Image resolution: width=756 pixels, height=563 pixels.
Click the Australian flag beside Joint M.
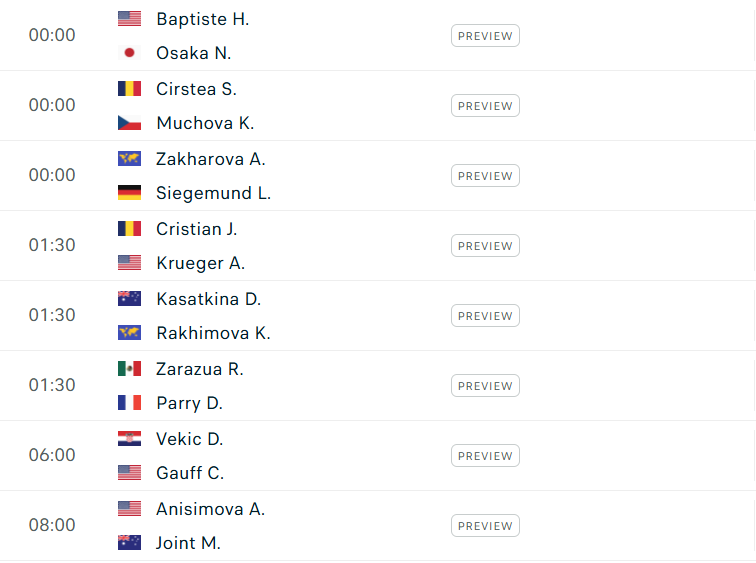pos(129,543)
